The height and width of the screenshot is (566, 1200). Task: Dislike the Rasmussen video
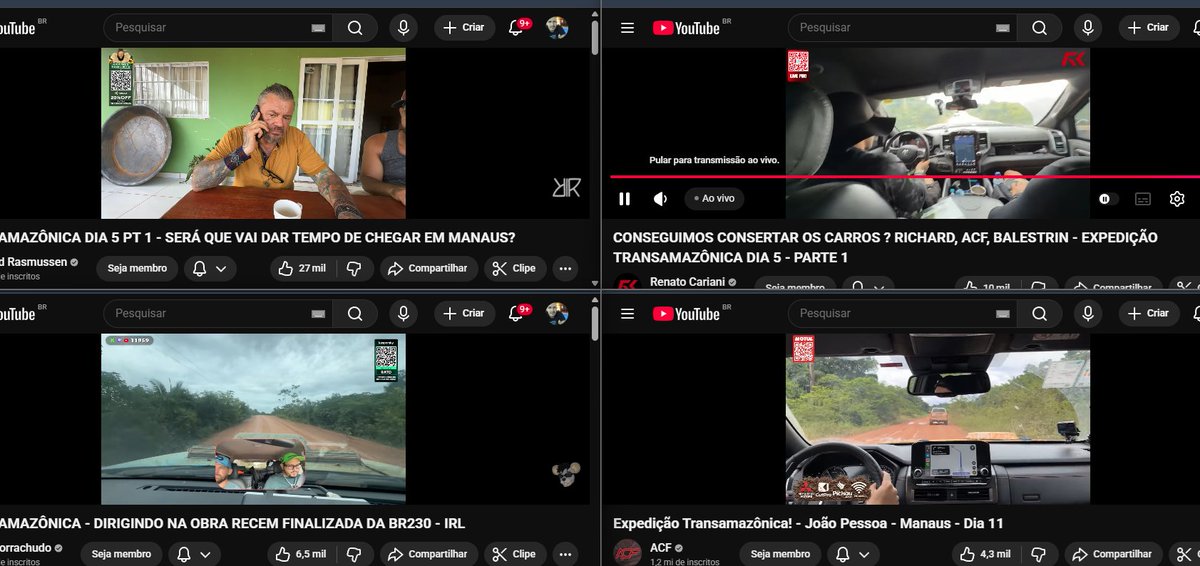pyautogui.click(x=353, y=268)
